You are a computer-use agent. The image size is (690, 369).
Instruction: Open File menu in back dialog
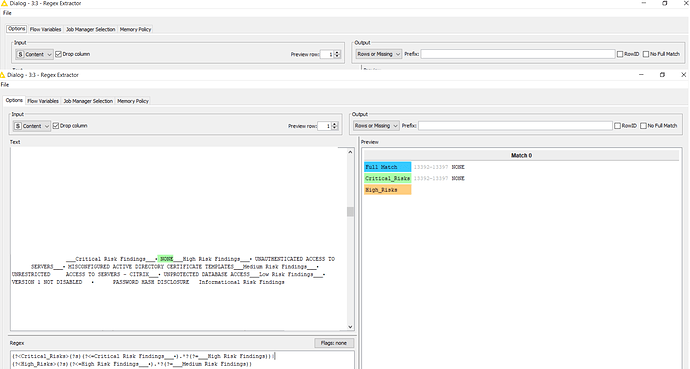pyautogui.click(x=7, y=13)
